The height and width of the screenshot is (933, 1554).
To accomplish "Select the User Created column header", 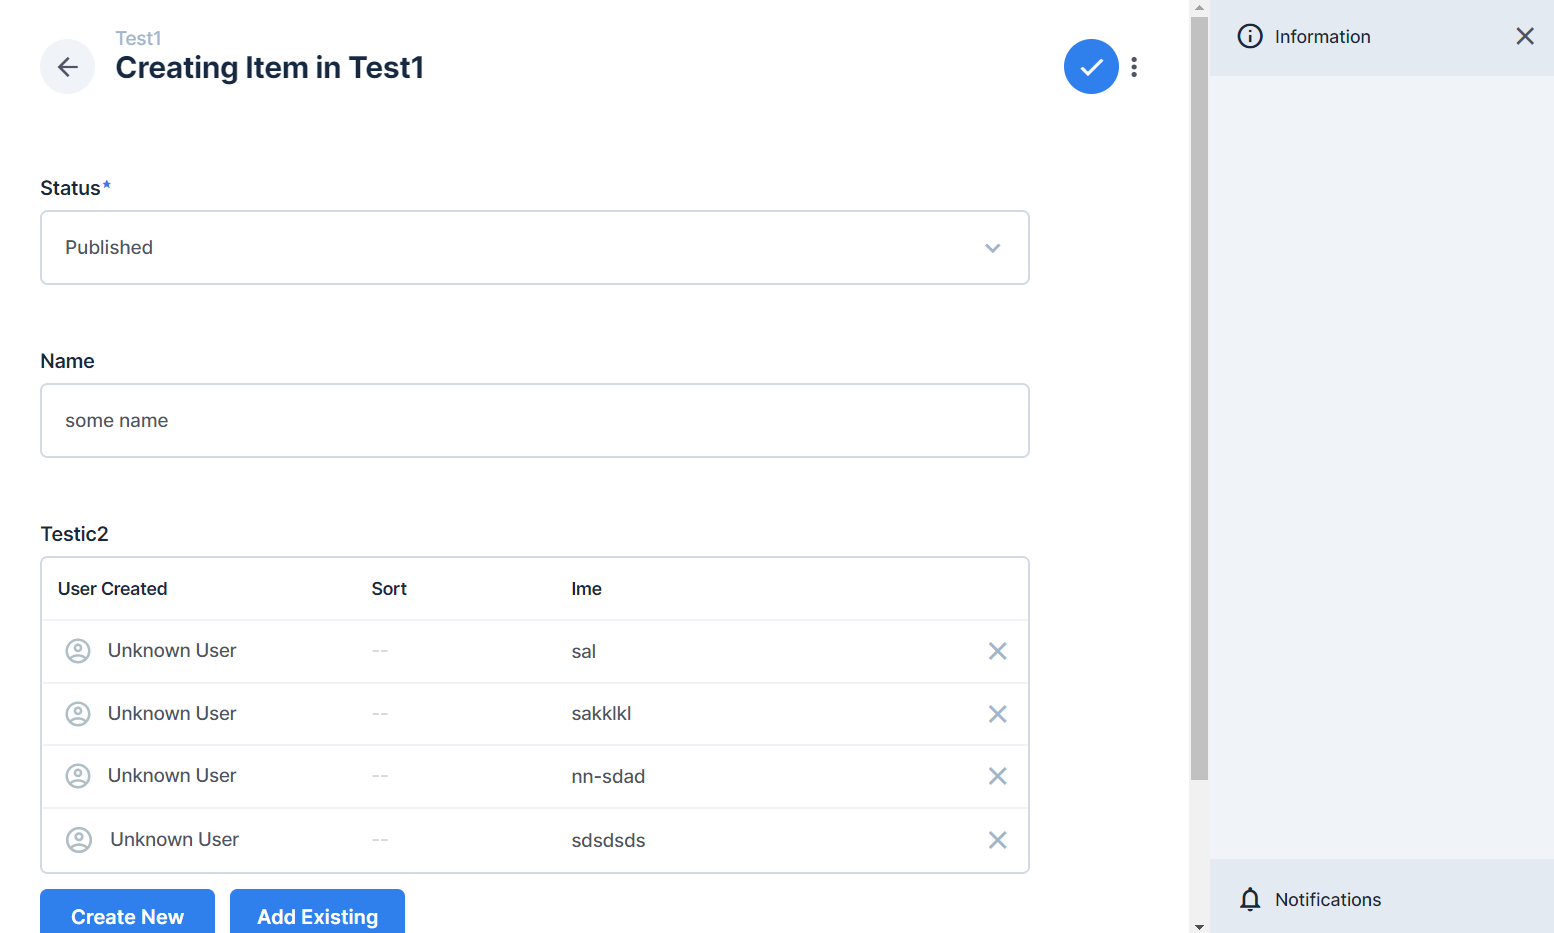I will (x=112, y=588).
